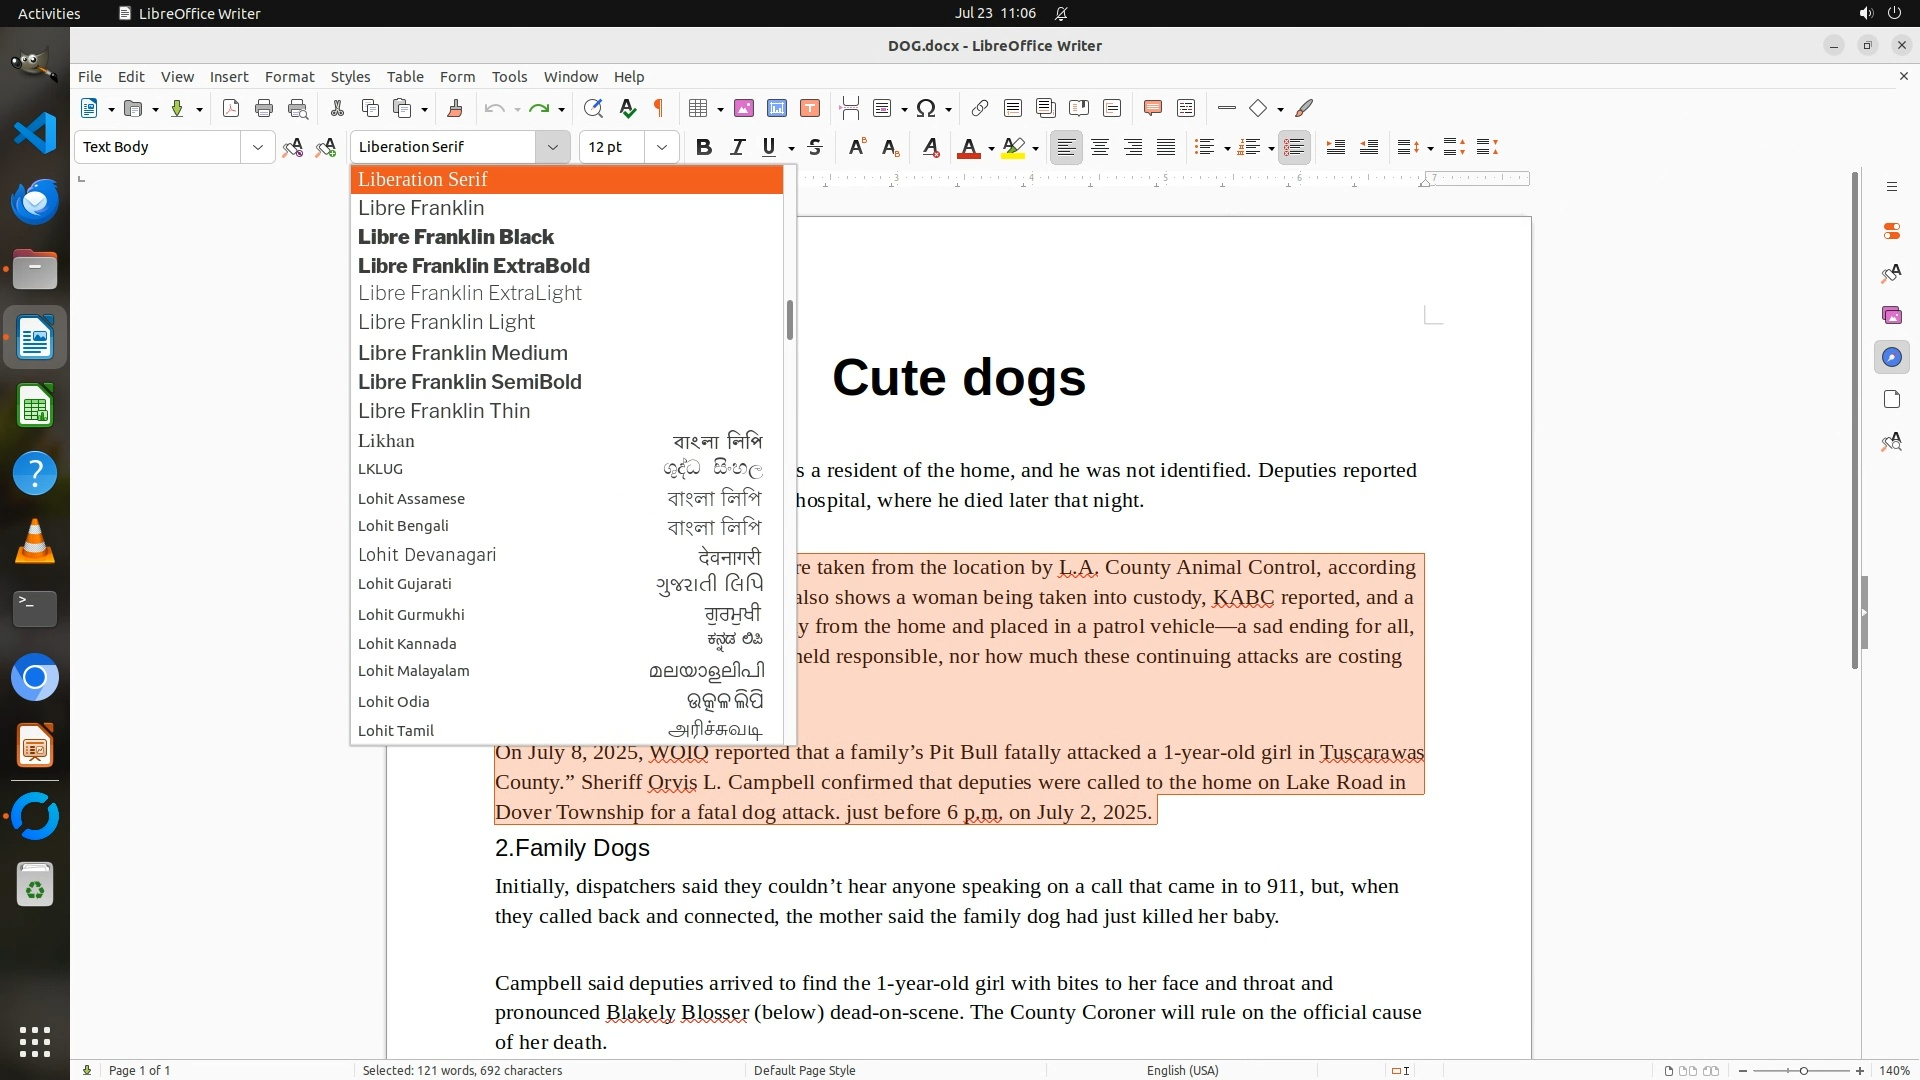
Task: Click the Strikethrough formatting icon
Action: (x=815, y=147)
